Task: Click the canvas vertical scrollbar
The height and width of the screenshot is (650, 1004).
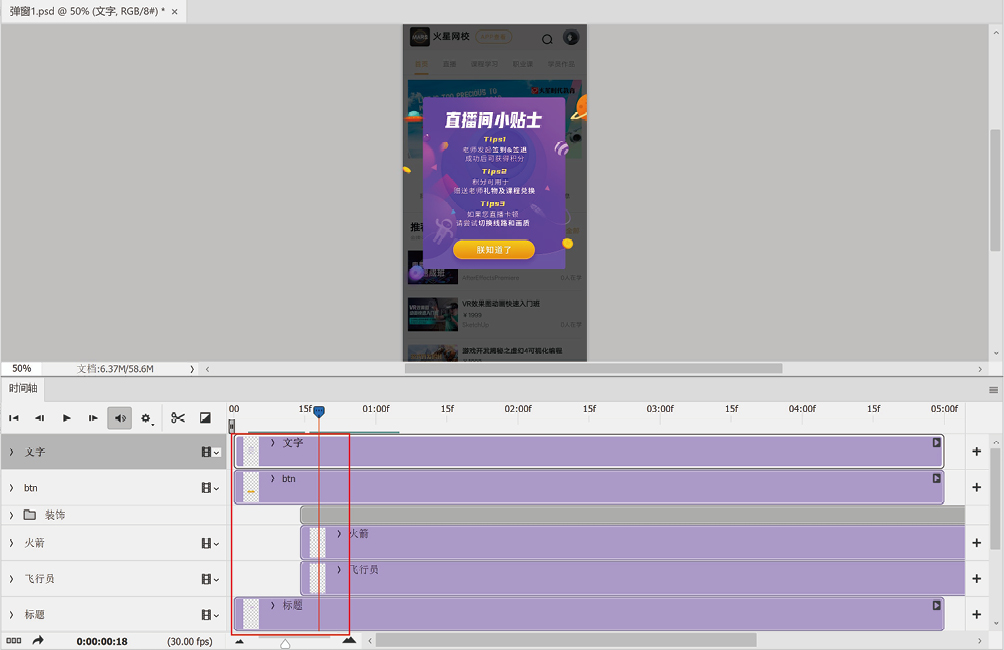Action: [995, 190]
